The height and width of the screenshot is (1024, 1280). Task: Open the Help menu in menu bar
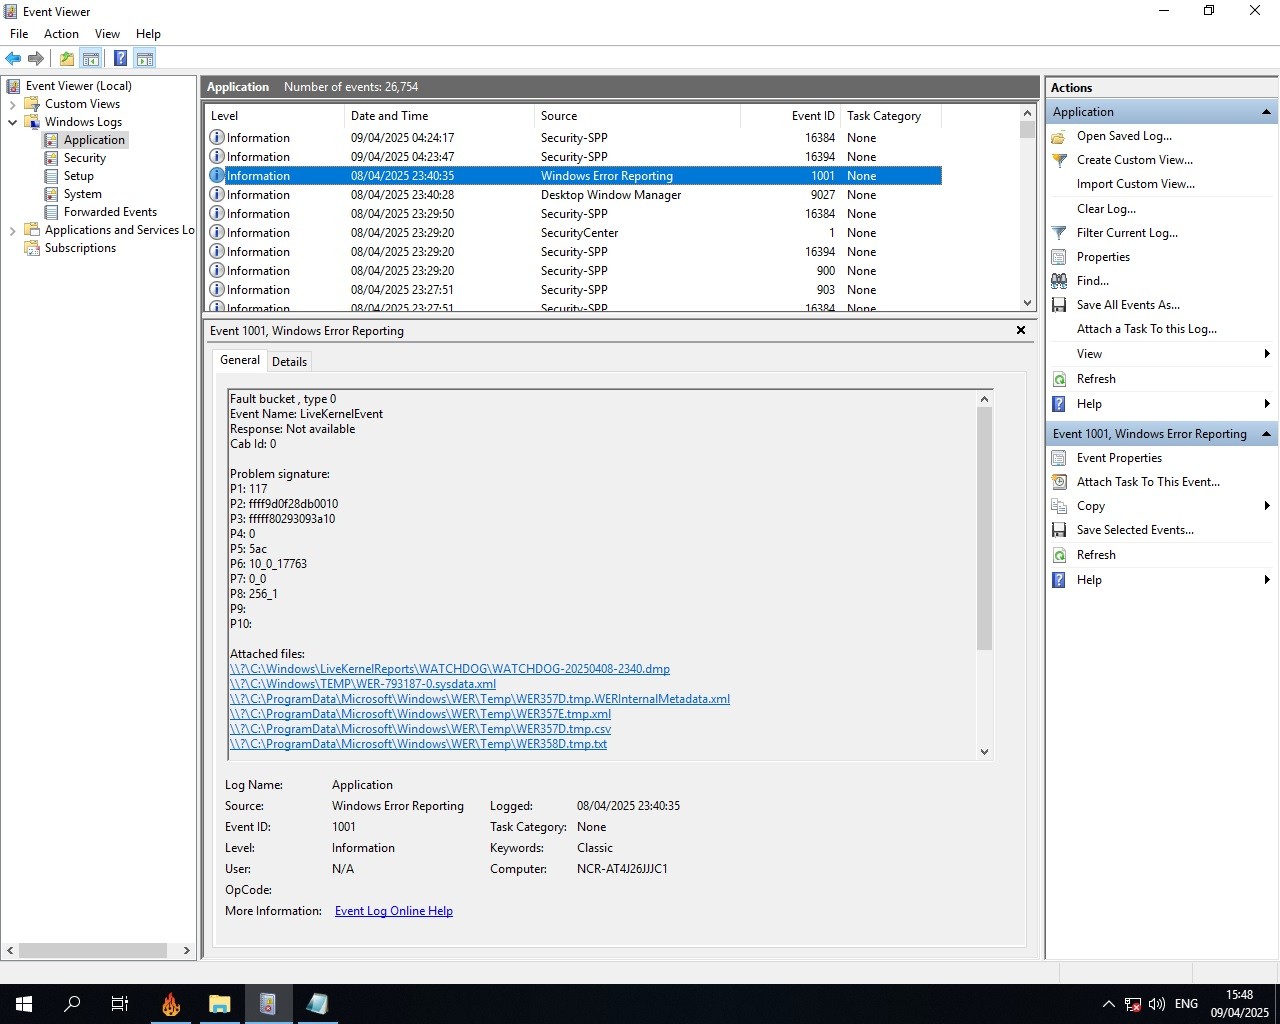coord(148,34)
